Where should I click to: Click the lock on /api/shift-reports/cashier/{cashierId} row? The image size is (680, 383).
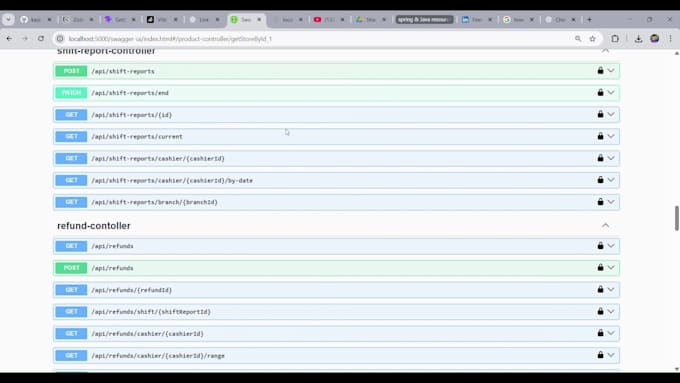point(600,158)
